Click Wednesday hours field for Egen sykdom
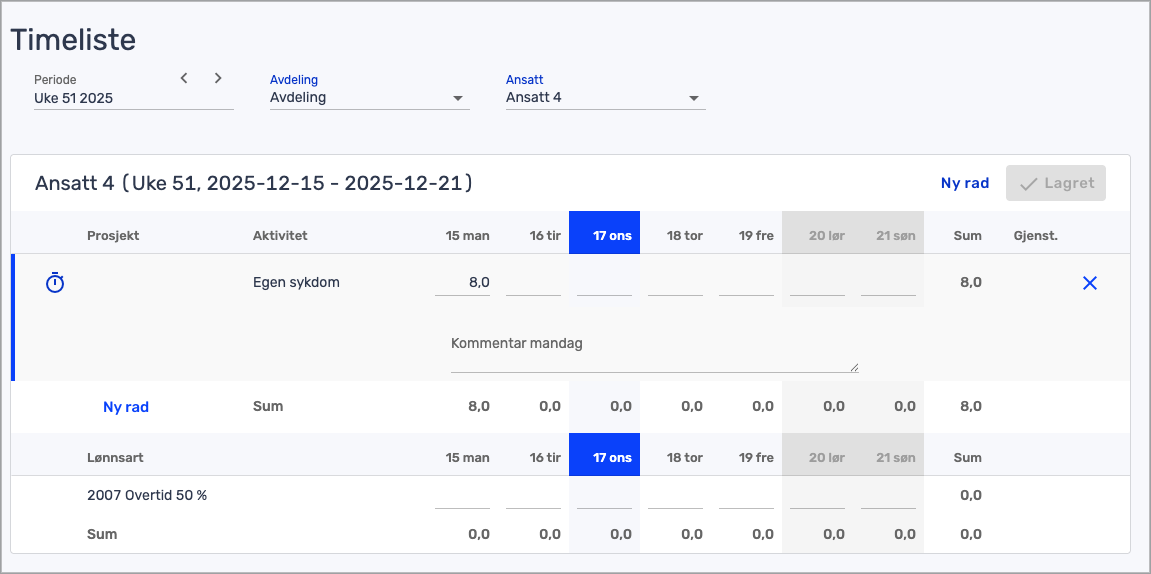Screen dimensions: 1151x574 pyautogui.click(x=604, y=283)
